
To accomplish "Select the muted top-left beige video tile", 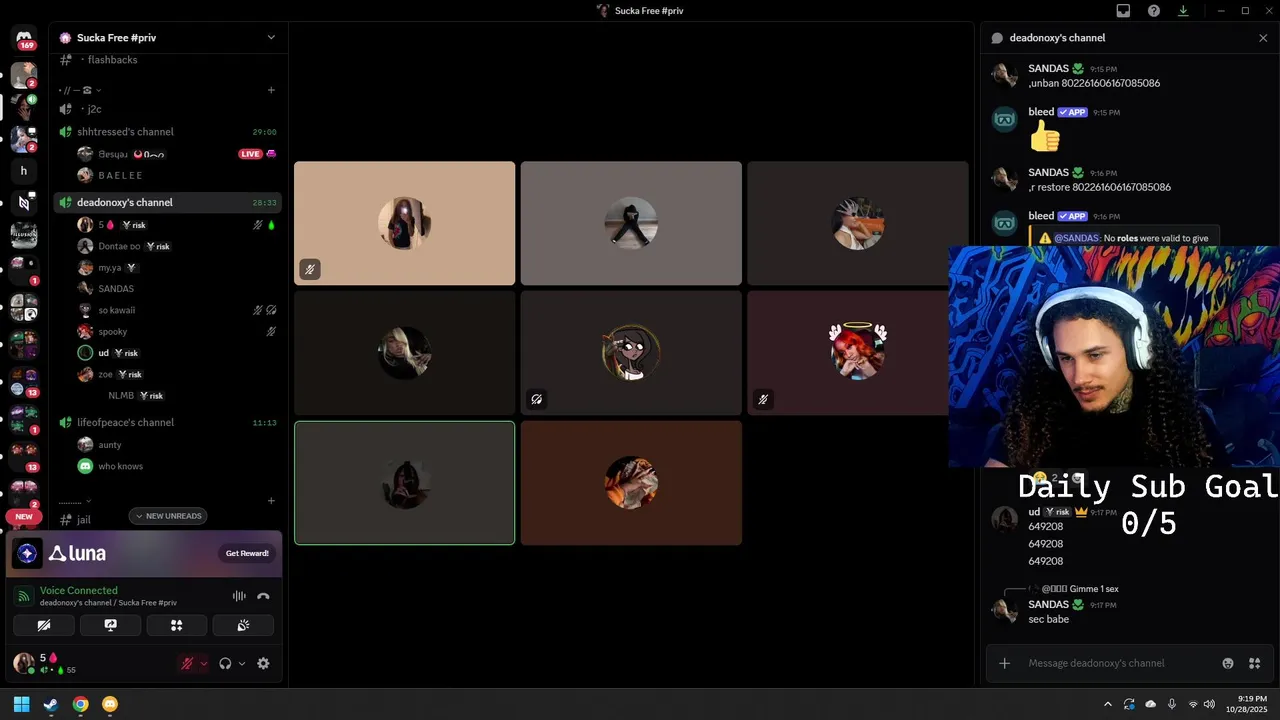I will tap(405, 223).
